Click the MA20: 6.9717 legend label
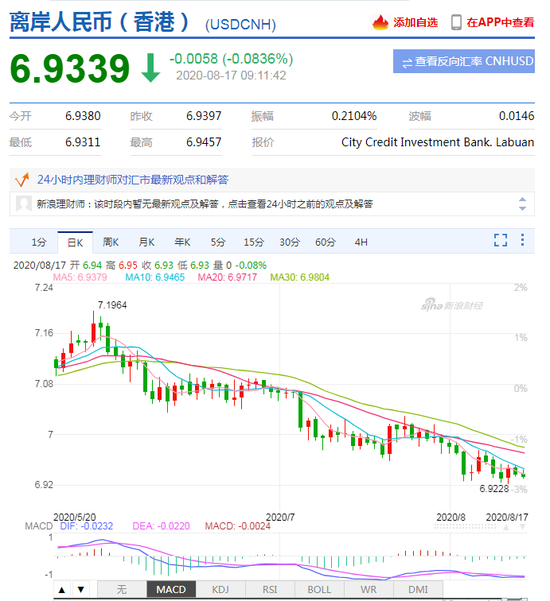The width and height of the screenshot is (550, 601). [x=227, y=277]
